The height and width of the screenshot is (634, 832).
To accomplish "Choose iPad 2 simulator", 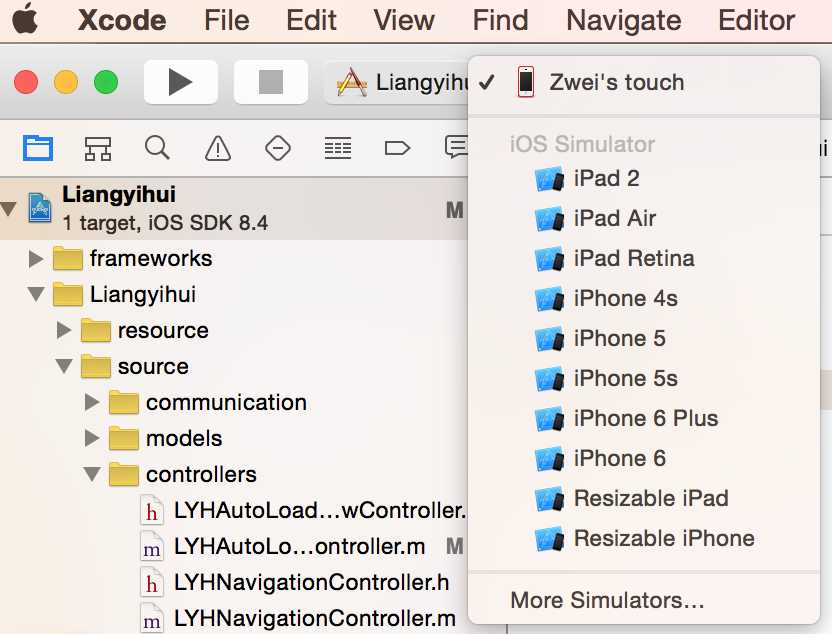I will [644, 179].
